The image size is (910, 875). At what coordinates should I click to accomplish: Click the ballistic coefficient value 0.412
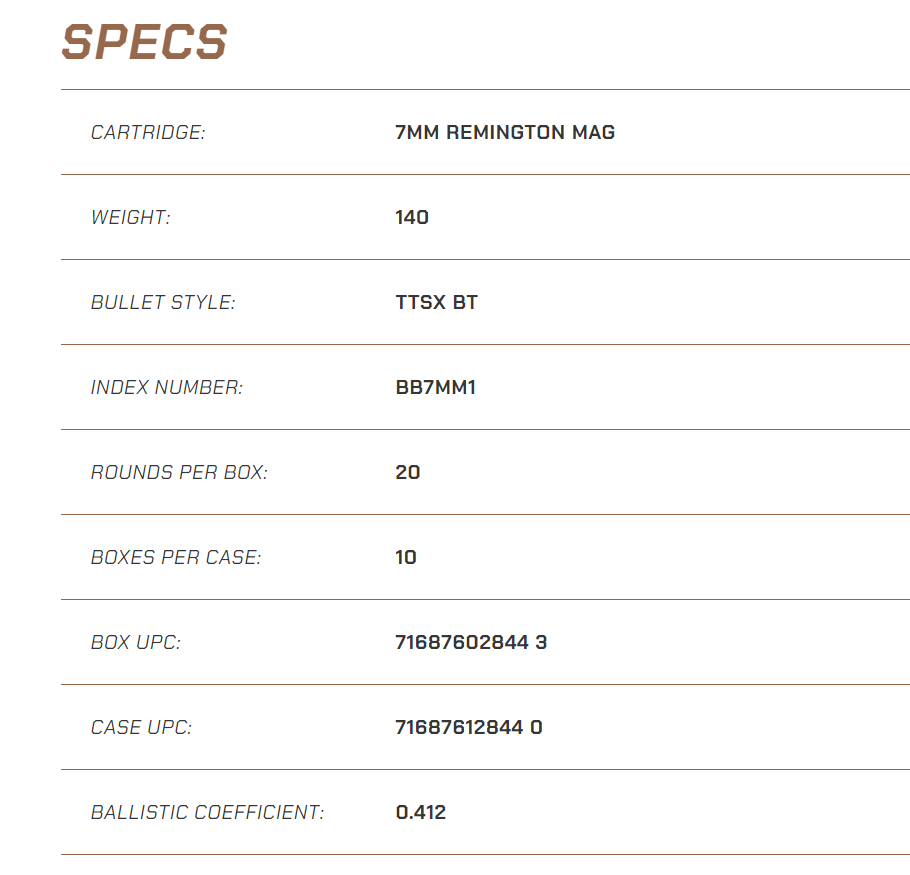(x=420, y=812)
